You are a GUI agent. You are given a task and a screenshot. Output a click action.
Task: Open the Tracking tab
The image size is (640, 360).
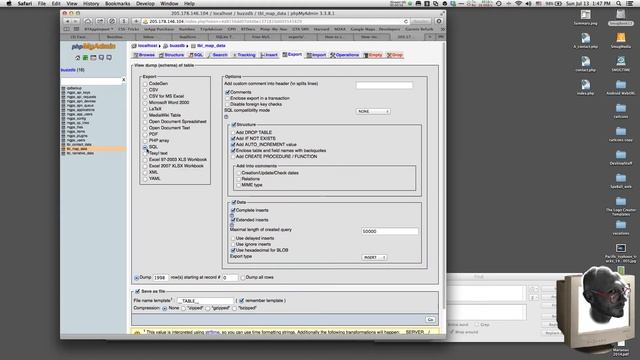(x=244, y=55)
